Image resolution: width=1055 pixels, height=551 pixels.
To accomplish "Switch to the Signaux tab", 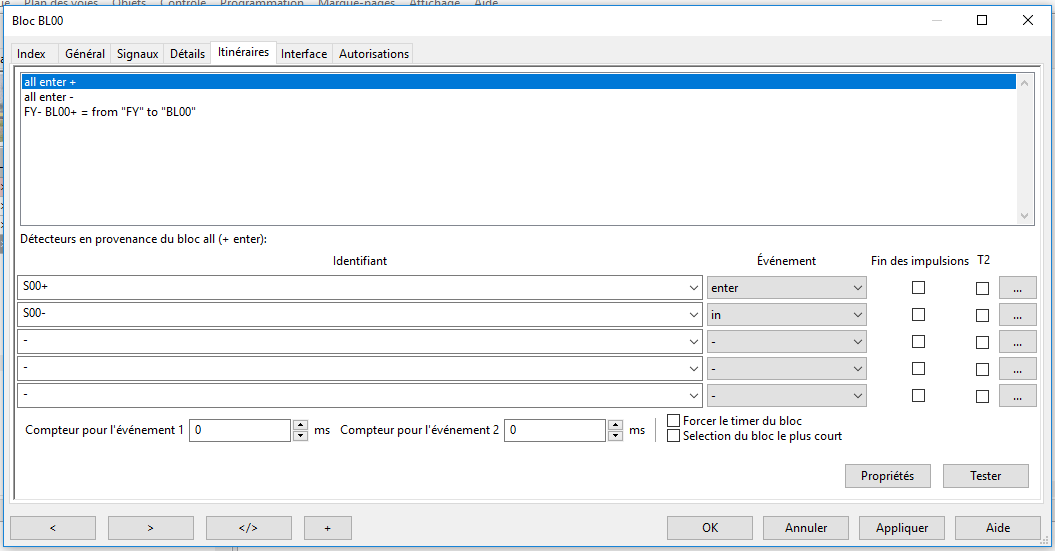I will coord(137,54).
